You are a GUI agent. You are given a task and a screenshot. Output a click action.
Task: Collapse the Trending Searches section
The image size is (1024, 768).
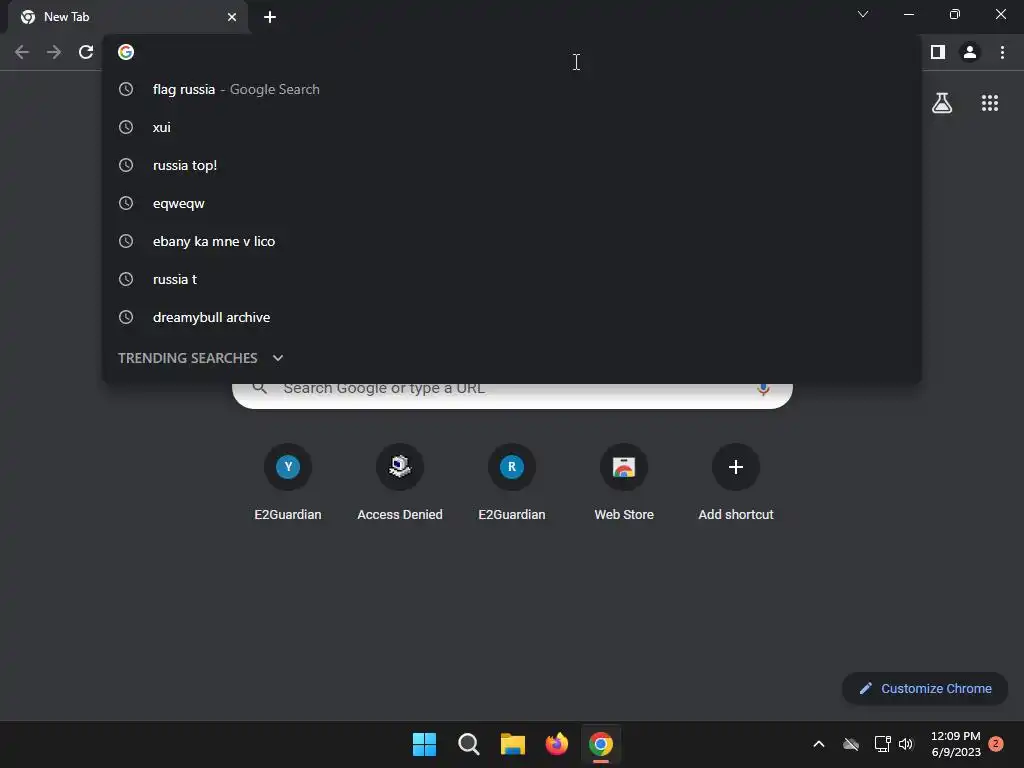coord(278,358)
